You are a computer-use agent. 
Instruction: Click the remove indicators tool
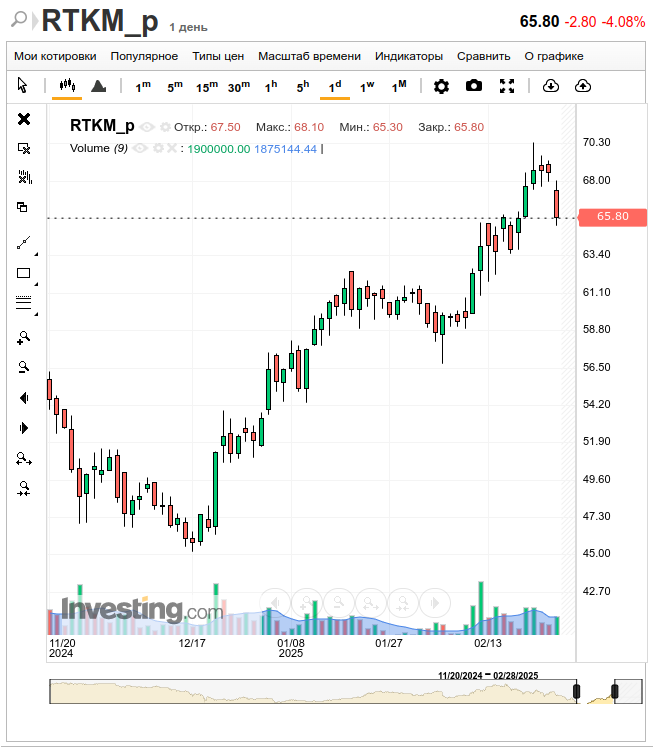pos(24,177)
